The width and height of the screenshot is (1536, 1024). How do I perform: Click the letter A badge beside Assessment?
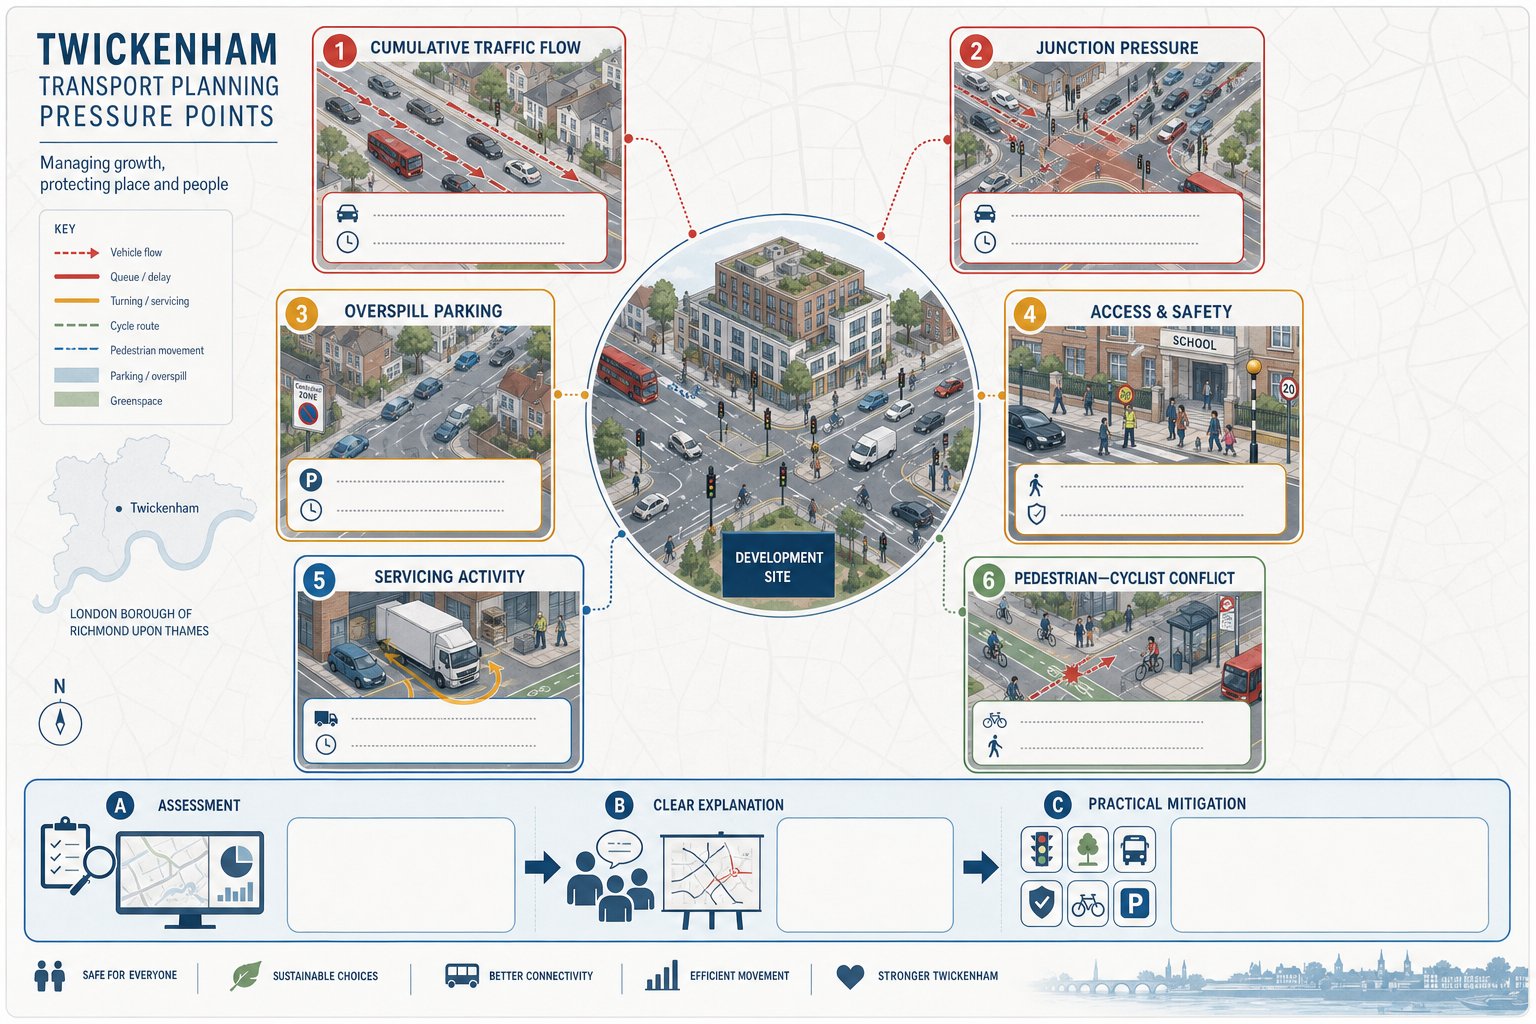(x=120, y=805)
